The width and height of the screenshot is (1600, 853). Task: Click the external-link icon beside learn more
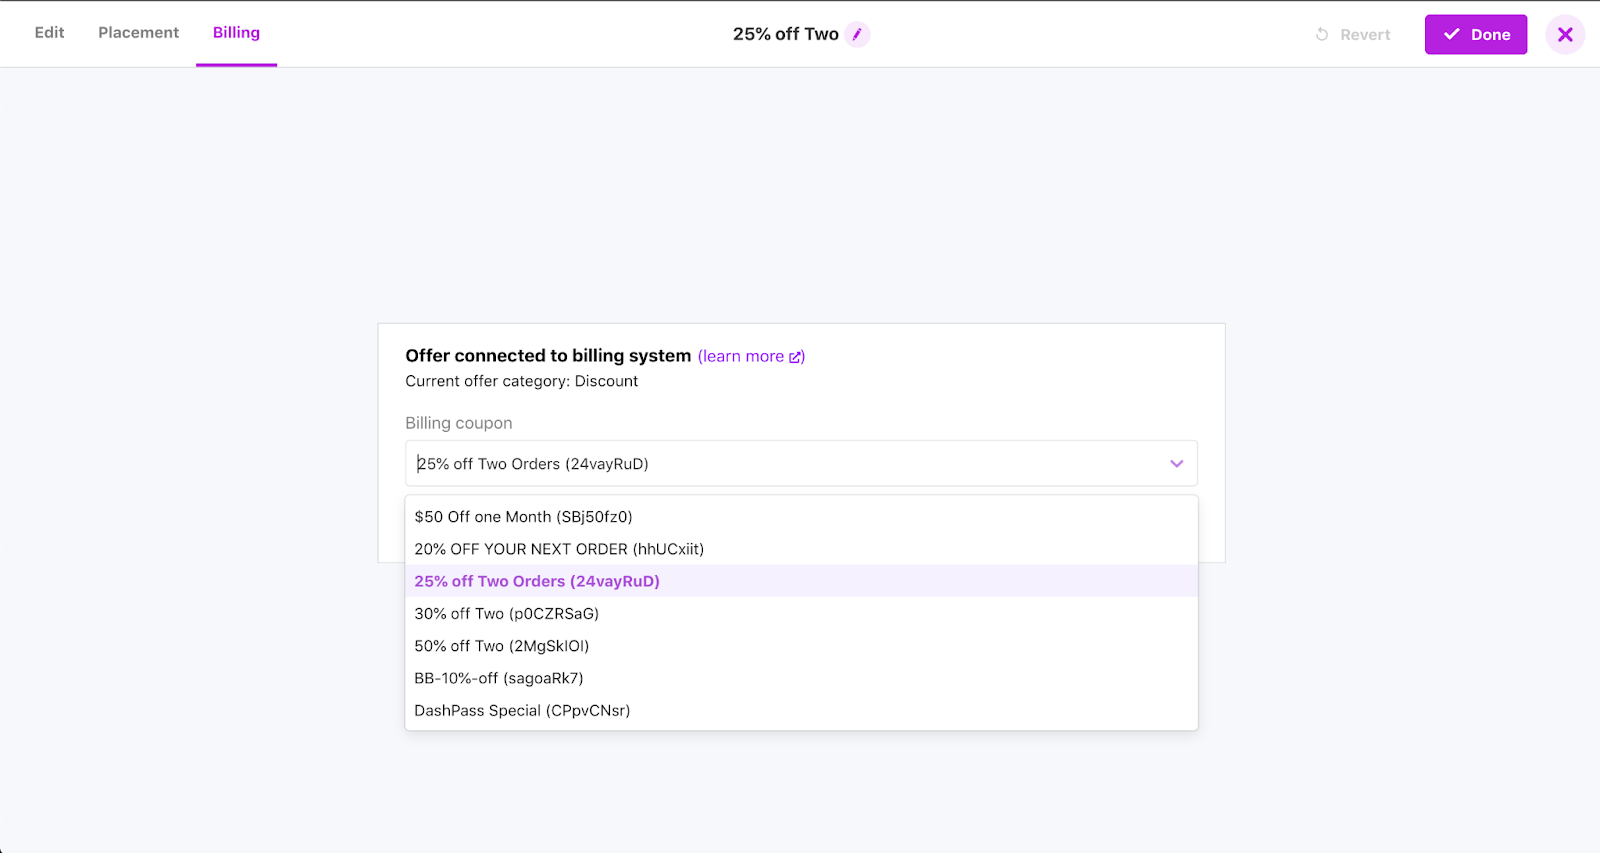coord(796,357)
